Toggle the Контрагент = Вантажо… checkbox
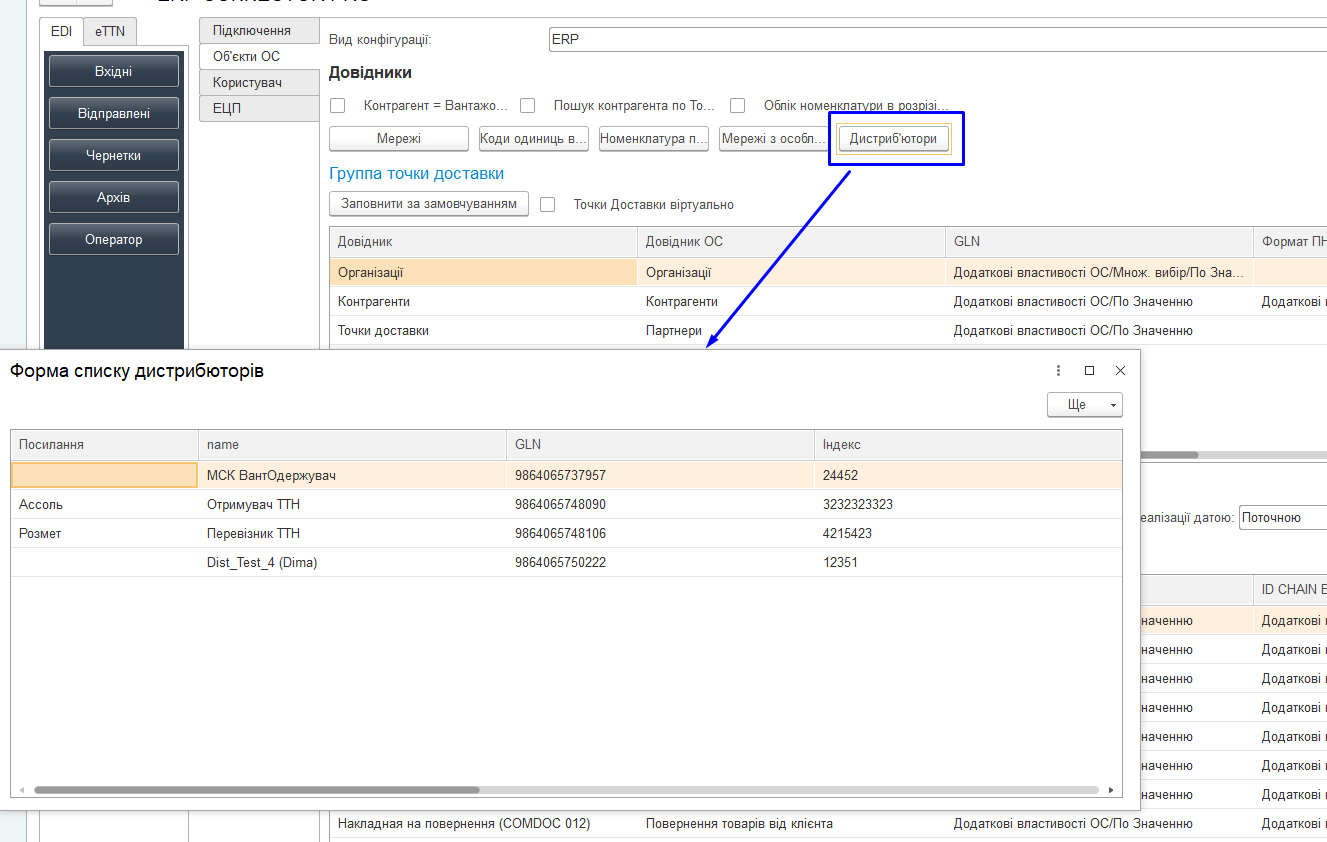The image size is (1327, 842). [x=338, y=106]
